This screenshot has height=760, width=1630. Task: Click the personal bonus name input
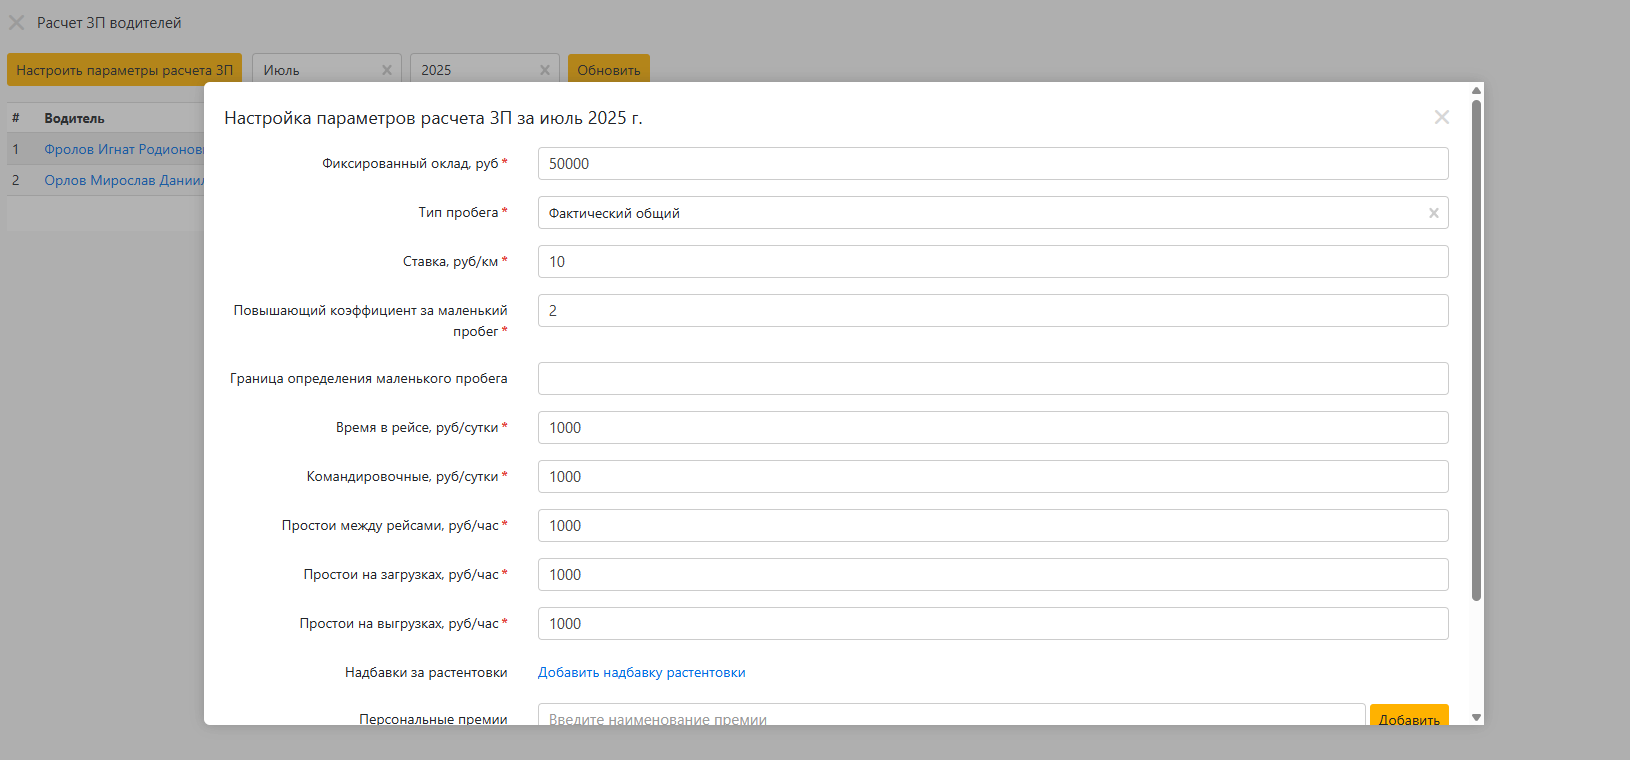click(x=950, y=716)
